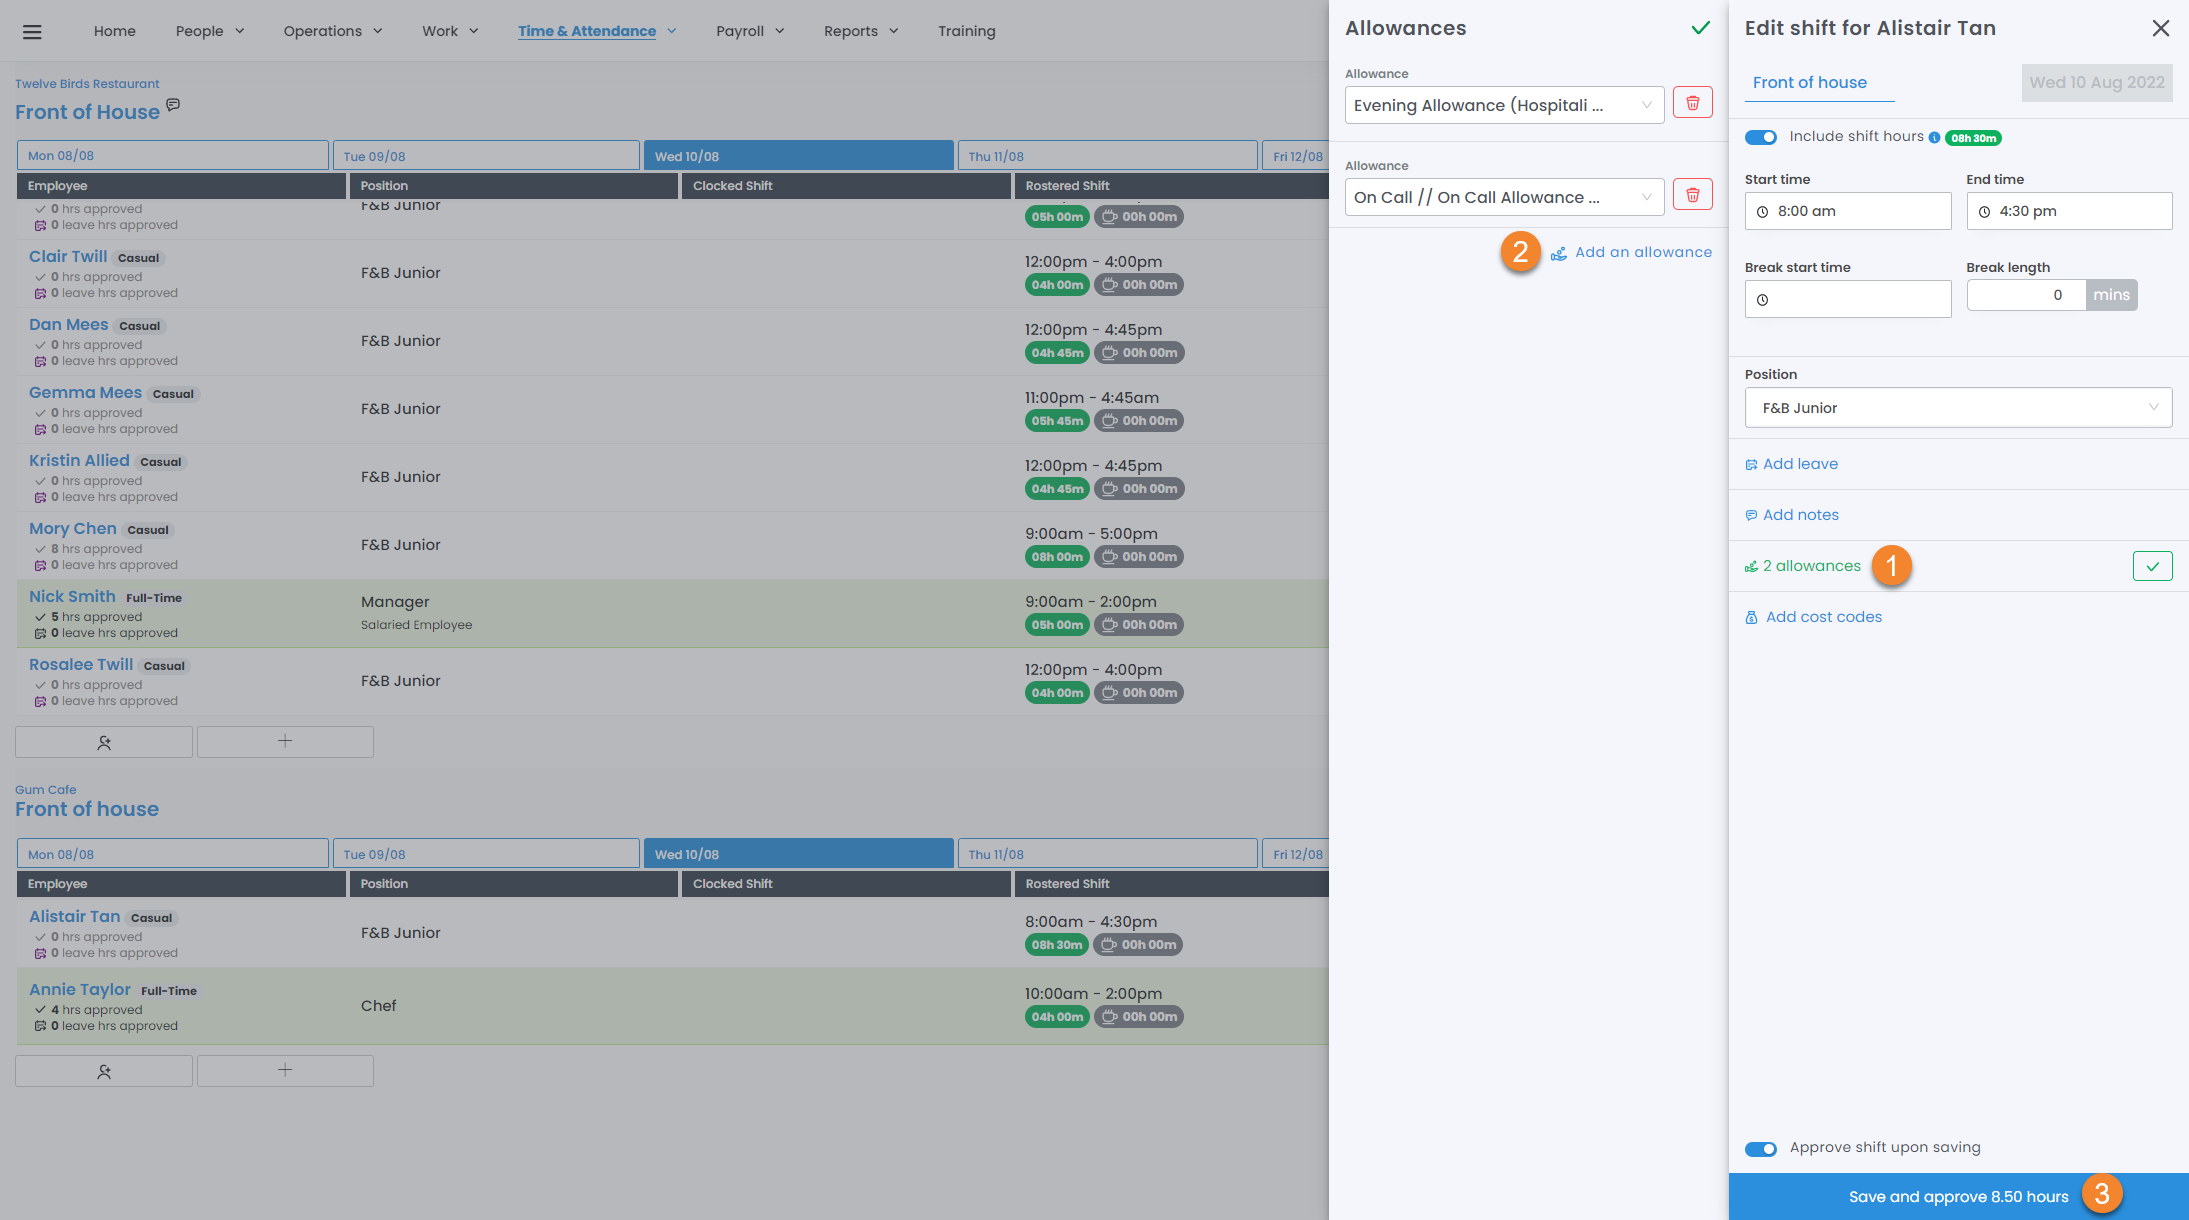Click Front of House comment icon
The image size is (2189, 1220).
coord(173,105)
